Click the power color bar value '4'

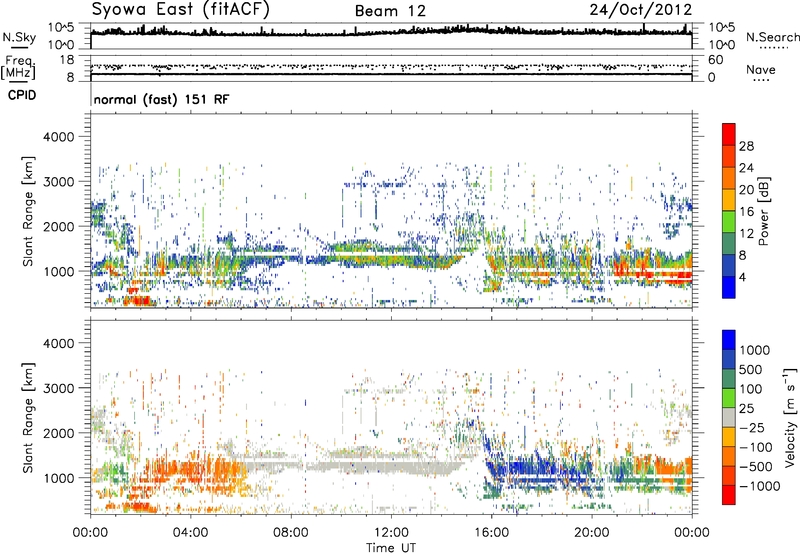point(742,277)
